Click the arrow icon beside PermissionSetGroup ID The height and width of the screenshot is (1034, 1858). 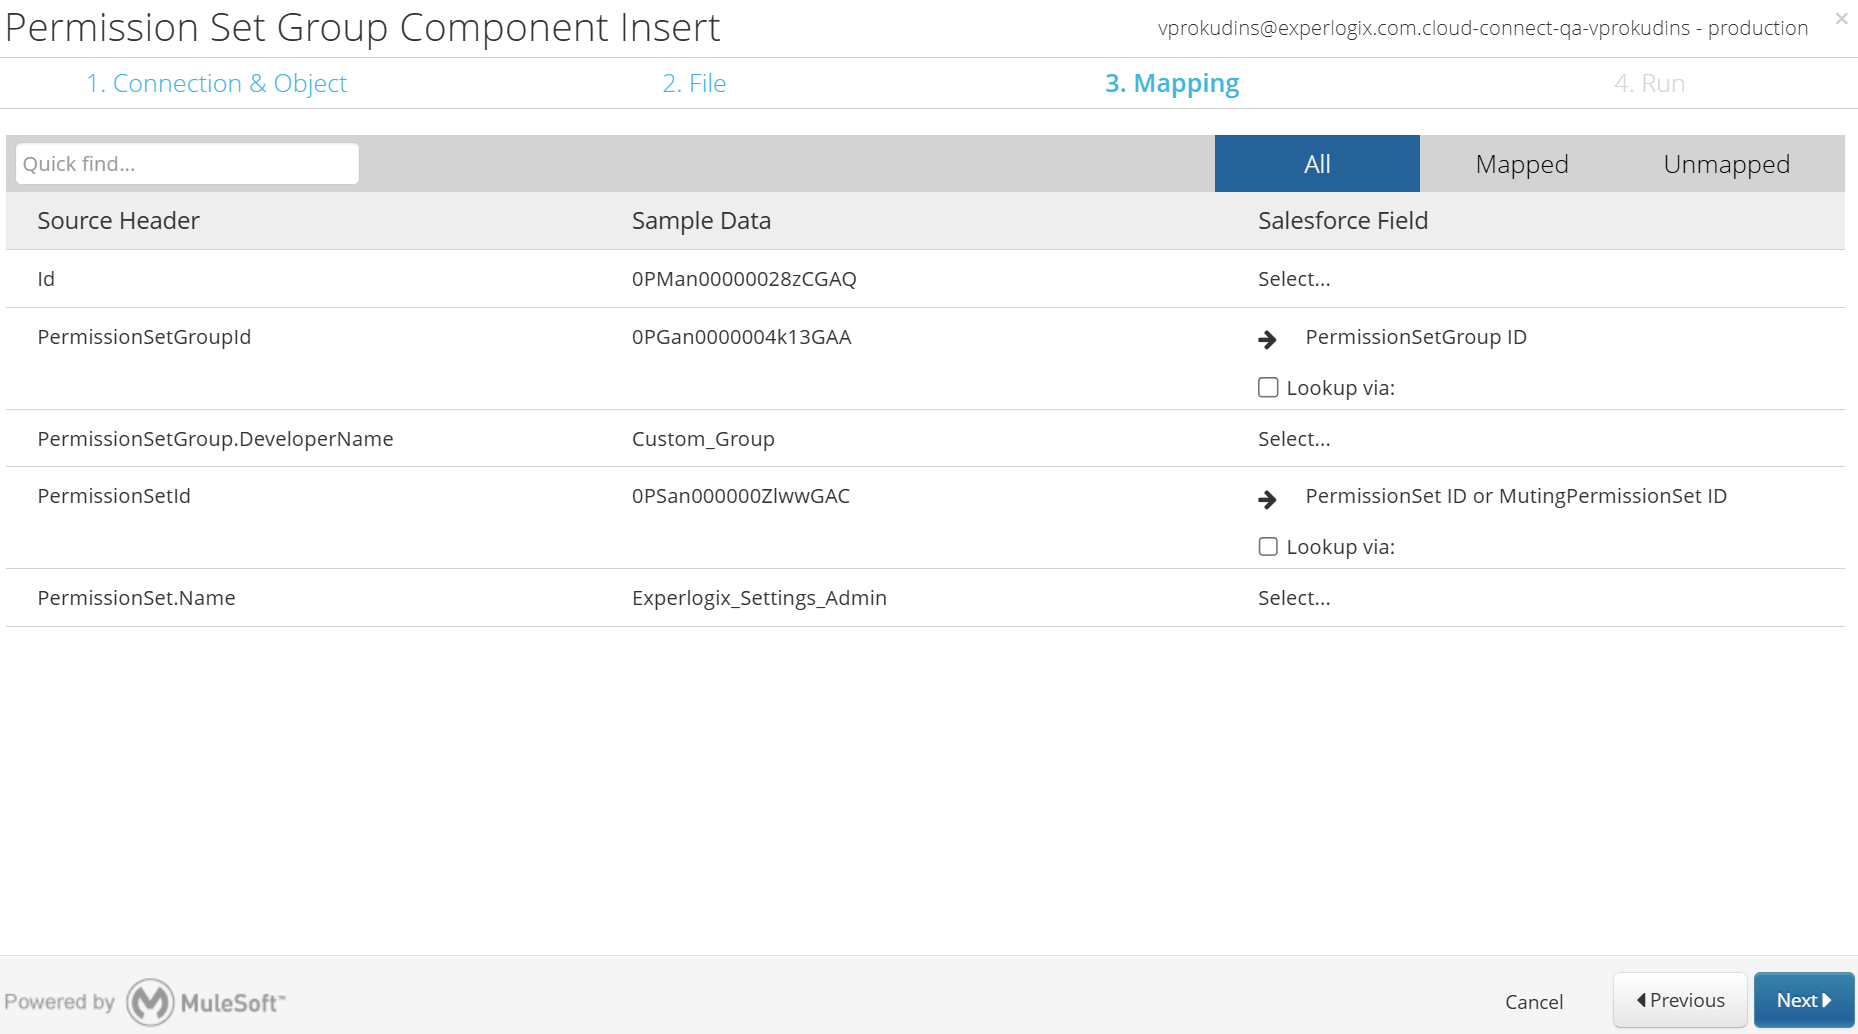pos(1267,340)
